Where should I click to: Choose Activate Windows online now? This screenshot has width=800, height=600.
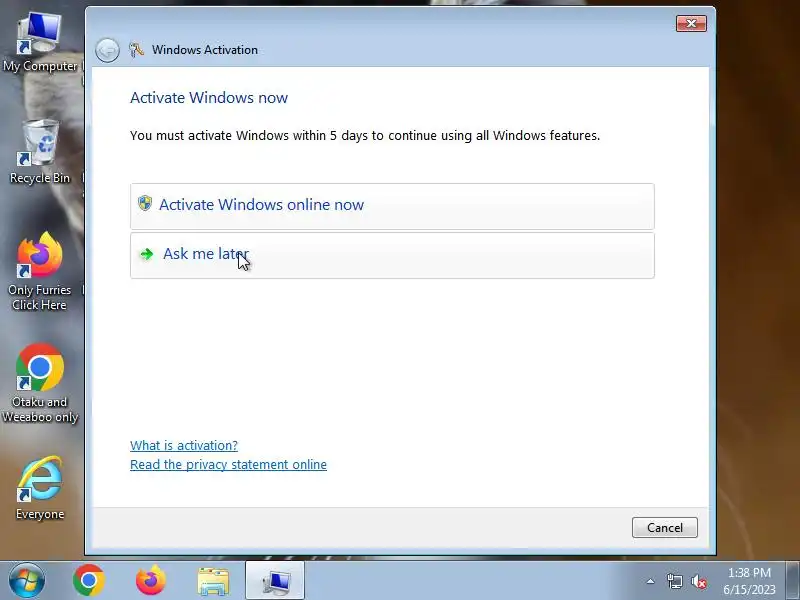392,206
